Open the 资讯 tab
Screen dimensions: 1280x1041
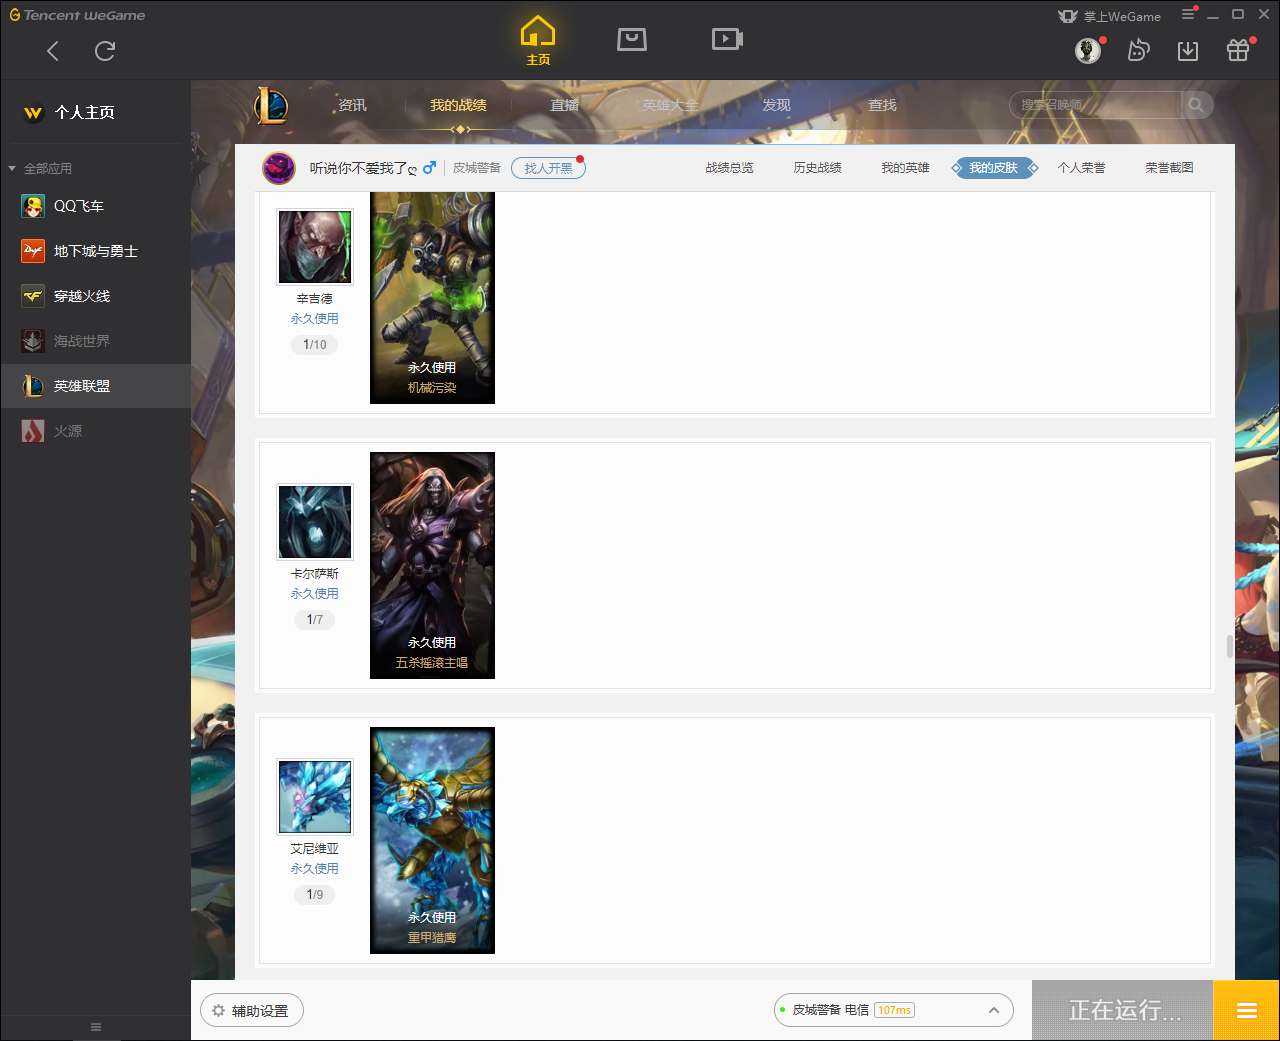[352, 105]
